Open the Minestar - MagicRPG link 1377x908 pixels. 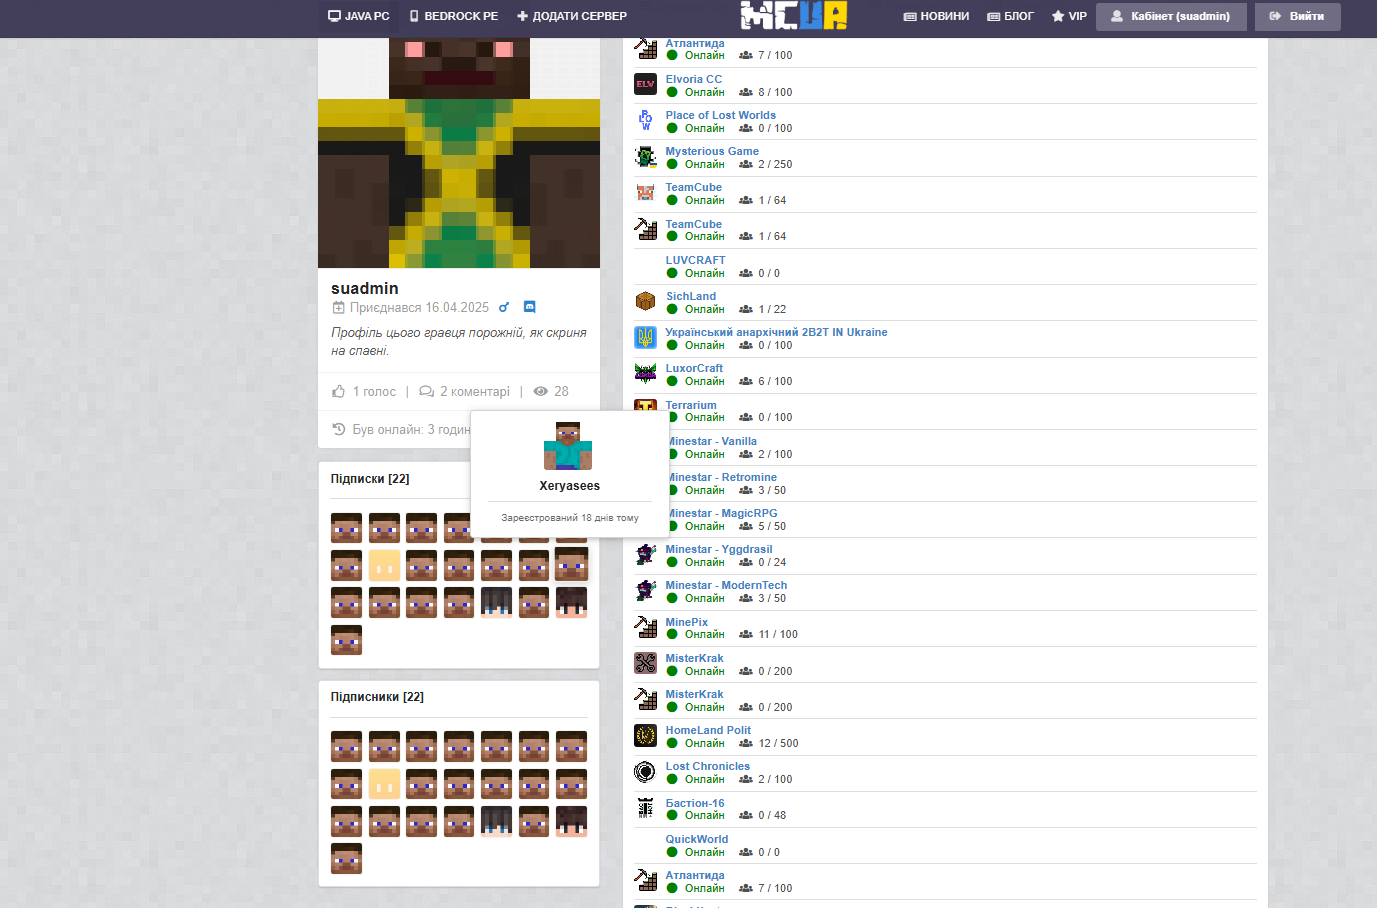coord(722,513)
